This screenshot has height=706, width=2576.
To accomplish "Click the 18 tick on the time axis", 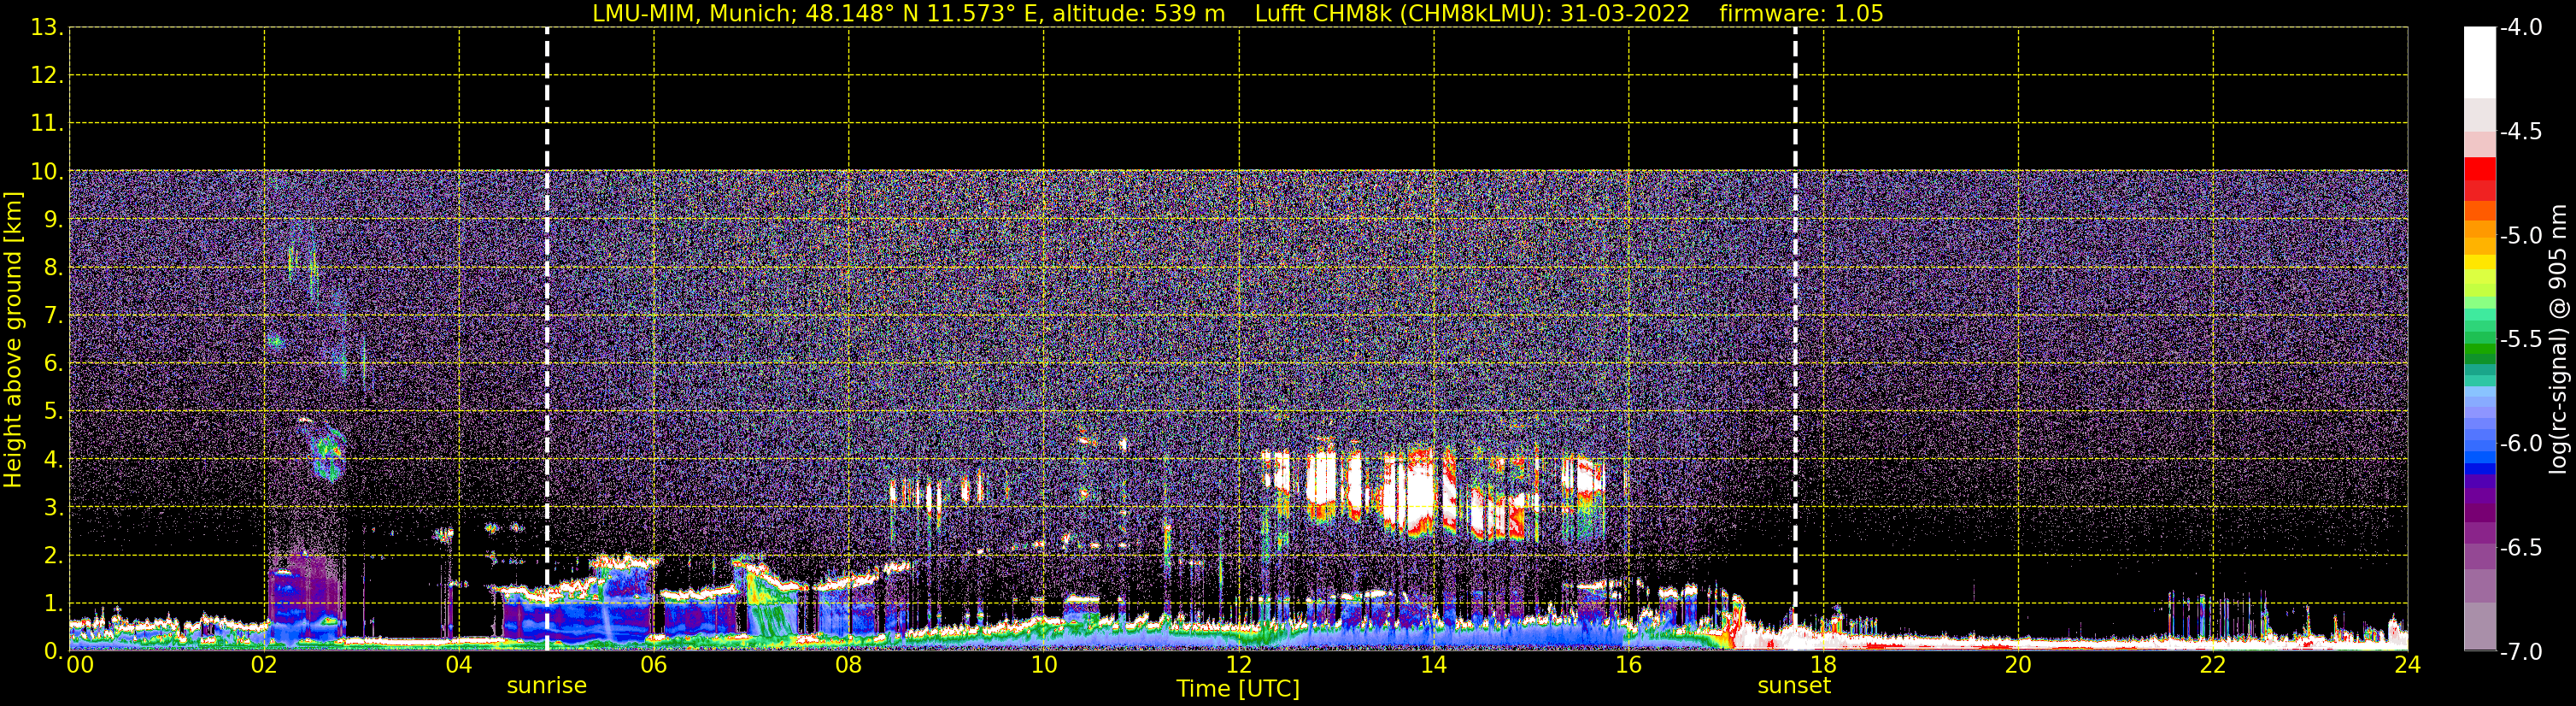I will click(x=1824, y=665).
